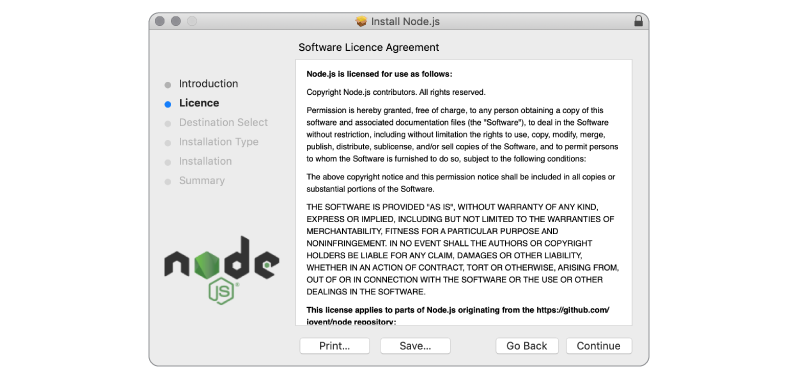The width and height of the screenshot is (797, 378).
Task: Click inside the licence text area
Action: tap(464, 193)
